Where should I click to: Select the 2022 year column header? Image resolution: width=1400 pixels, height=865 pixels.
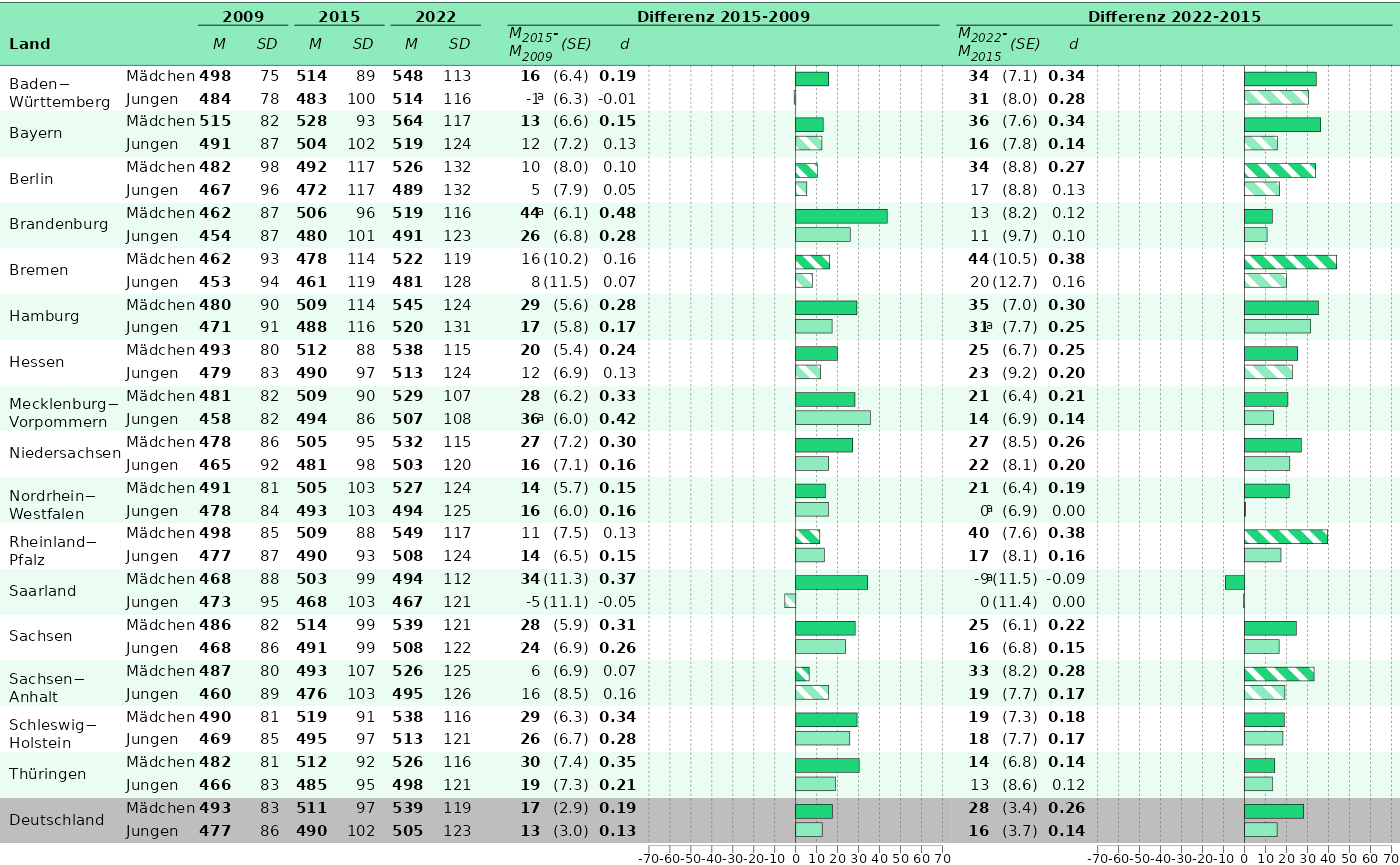point(435,17)
